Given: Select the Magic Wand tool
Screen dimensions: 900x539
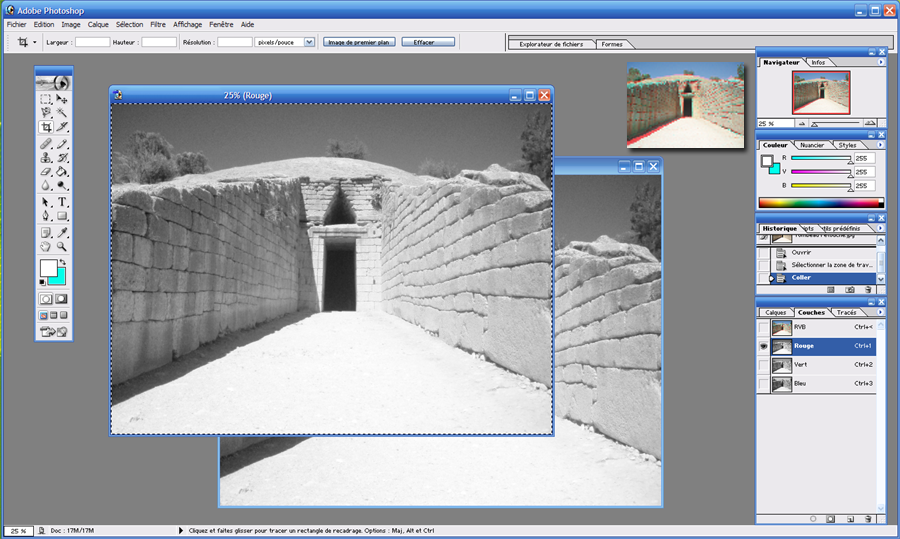Looking at the screenshot, I should (x=62, y=113).
